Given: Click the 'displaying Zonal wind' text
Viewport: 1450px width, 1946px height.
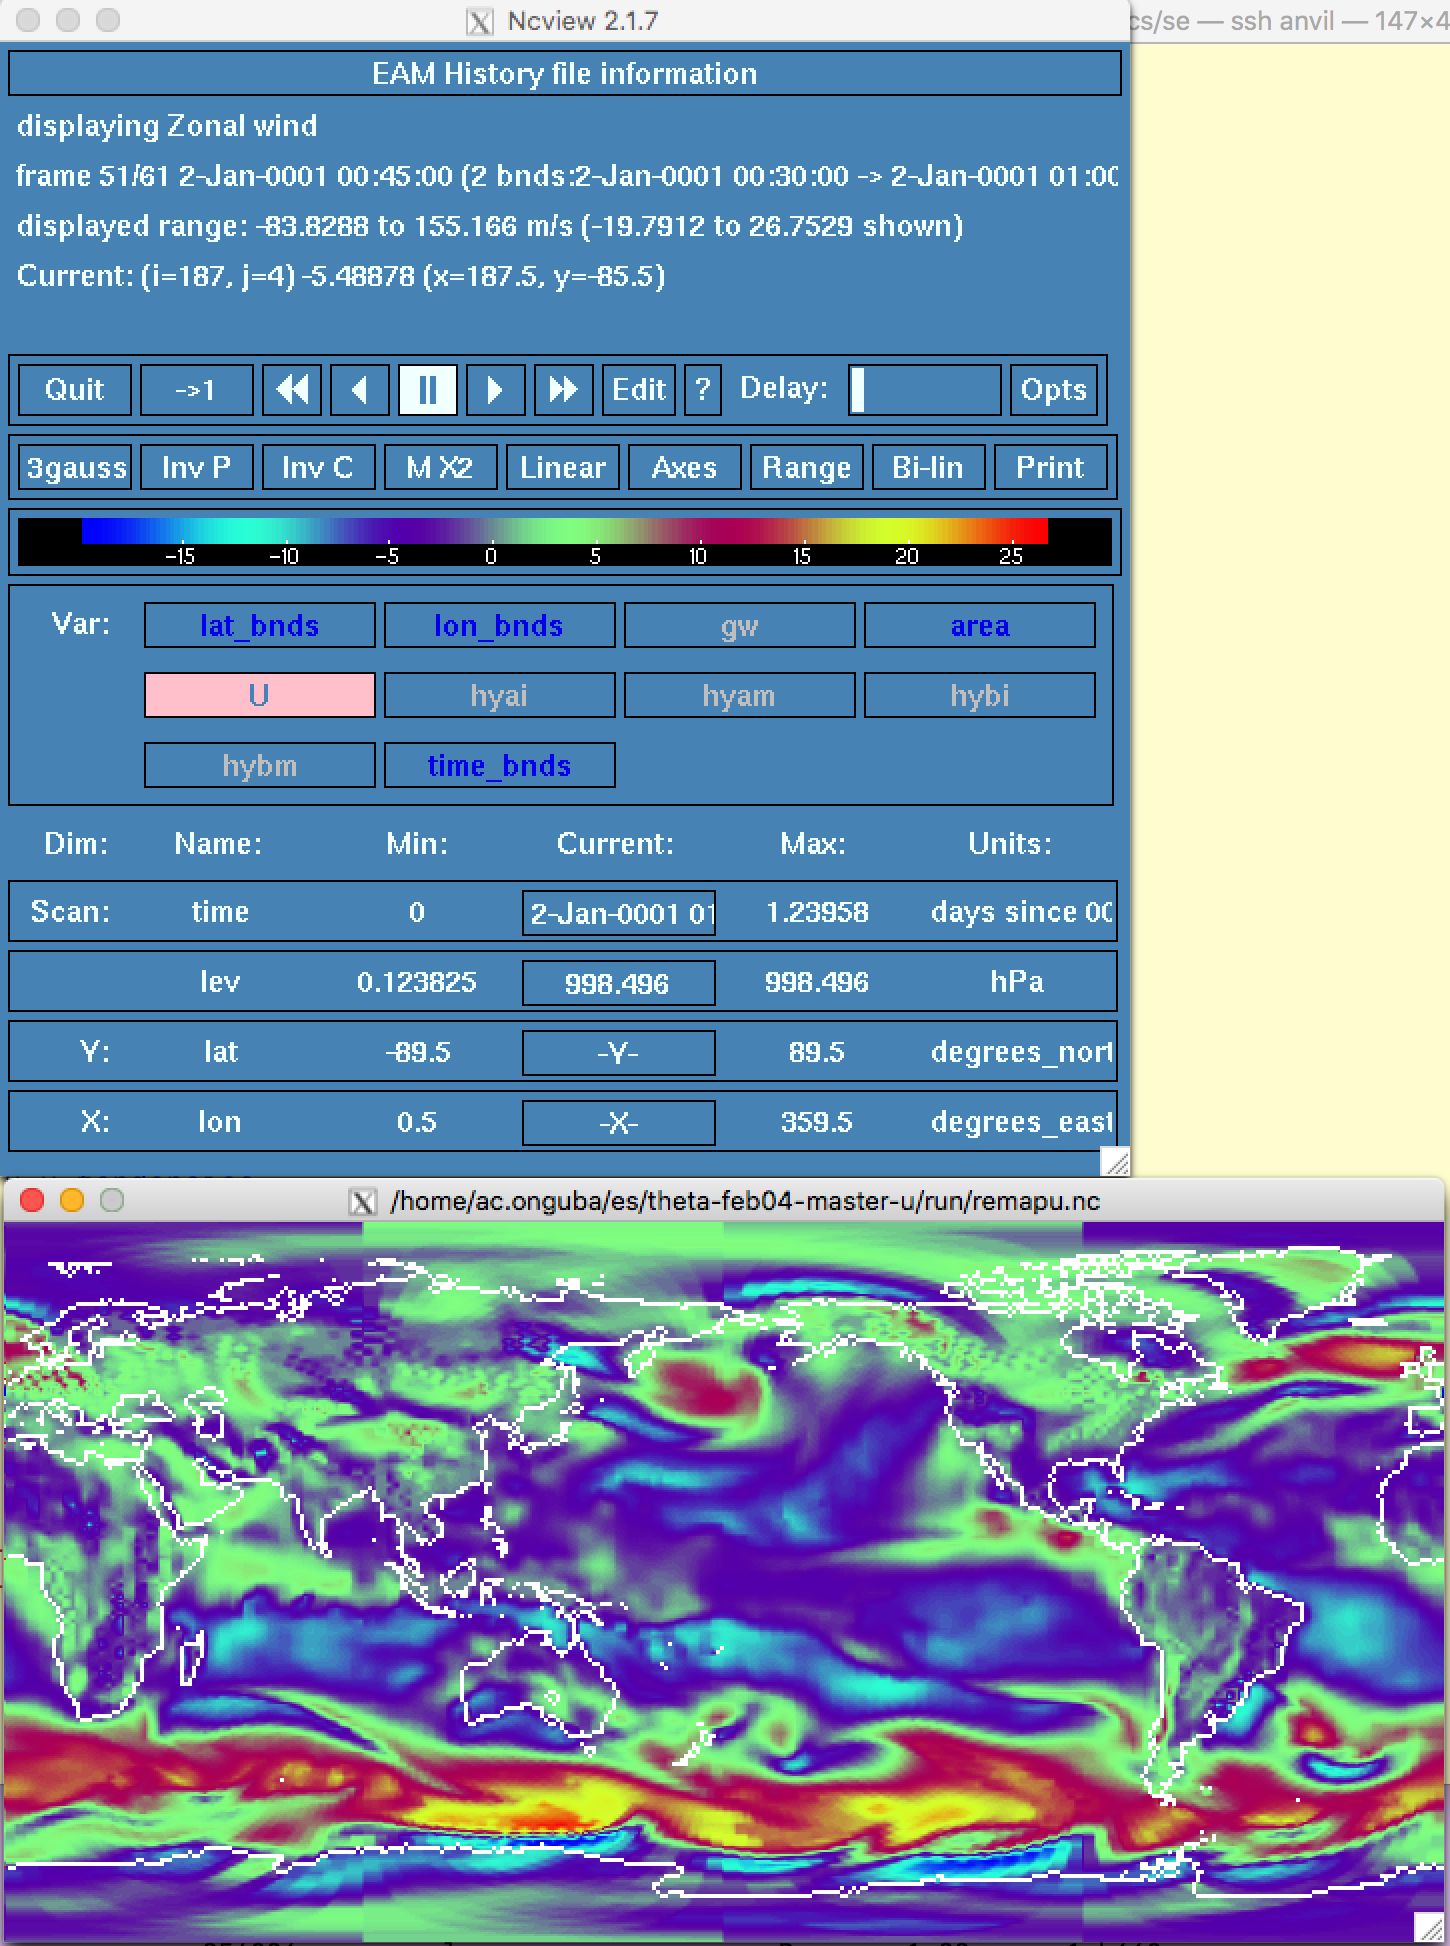Looking at the screenshot, I should click(167, 125).
